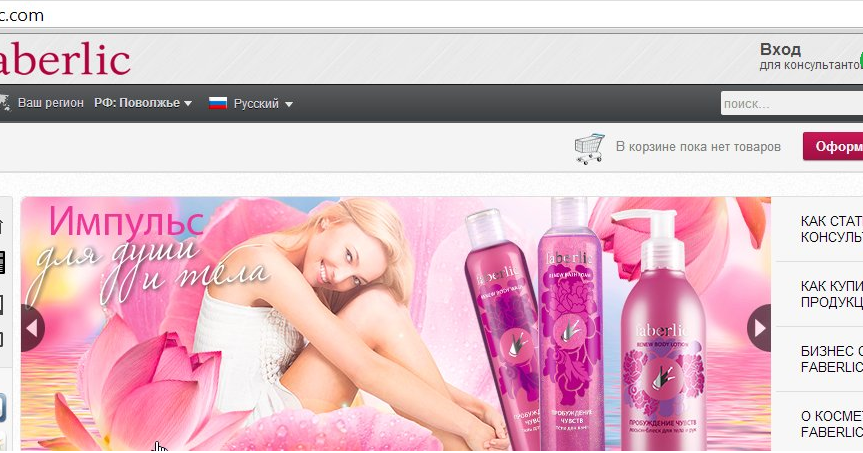Open the Вход consultant login link
This screenshot has height=453, width=863.
point(811,57)
